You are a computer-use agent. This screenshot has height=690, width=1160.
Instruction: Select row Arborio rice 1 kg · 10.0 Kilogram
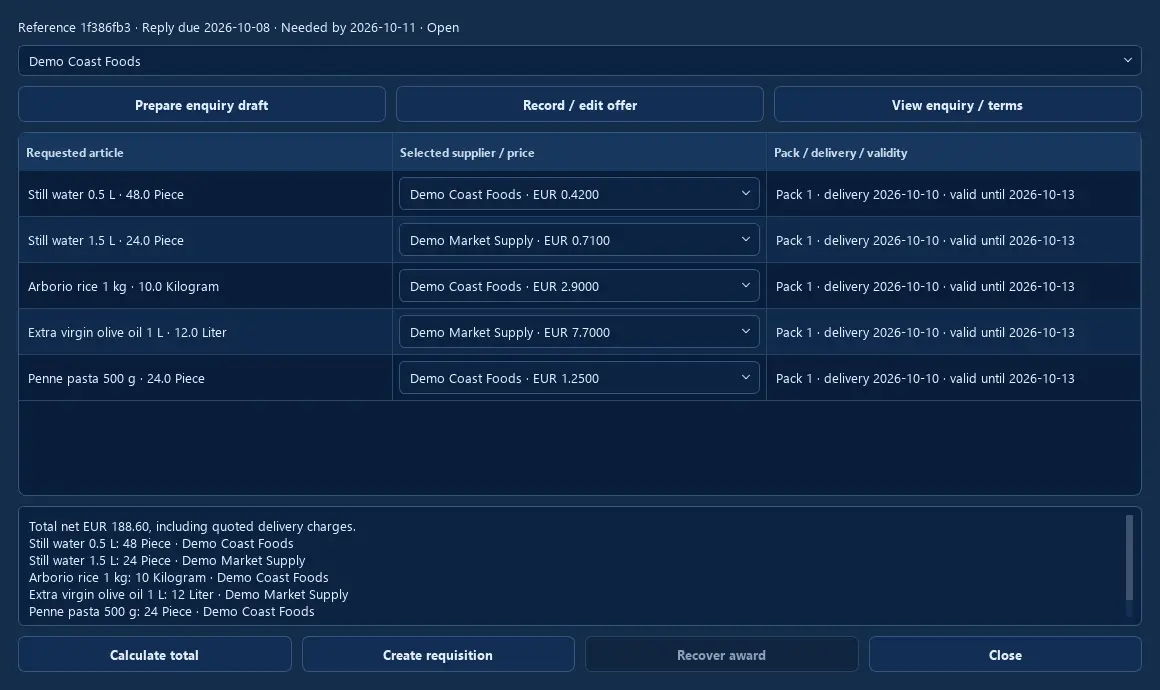point(206,285)
